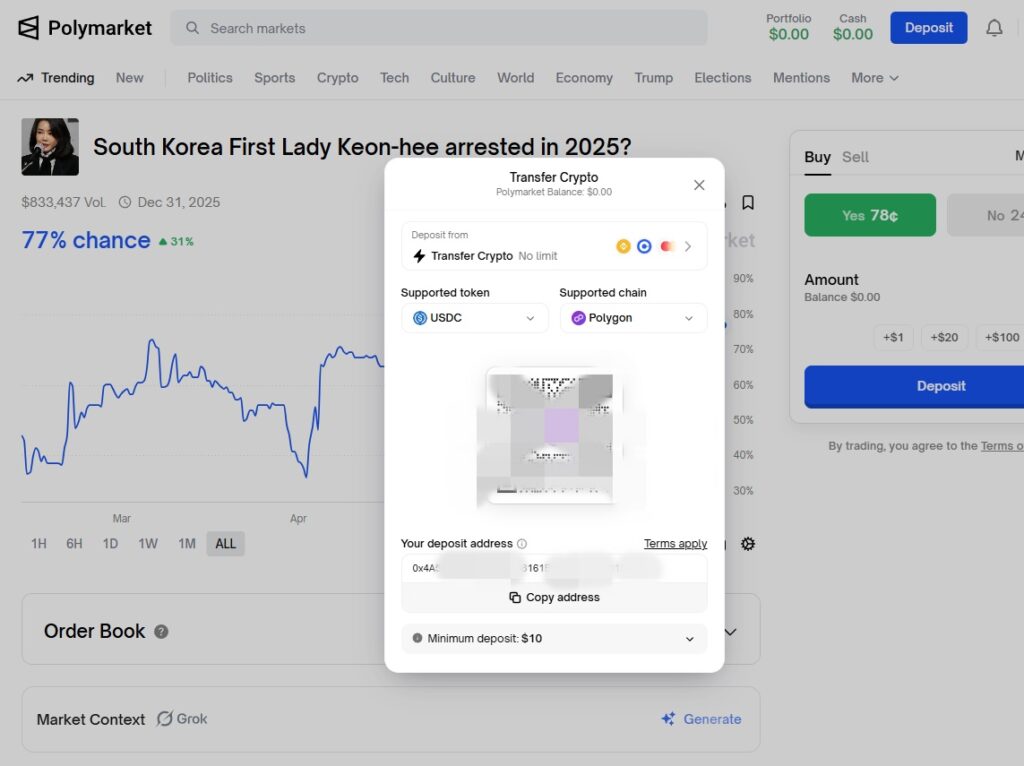Click the Generate sparkle icon
The width and height of the screenshot is (1024, 766).
[x=668, y=719]
